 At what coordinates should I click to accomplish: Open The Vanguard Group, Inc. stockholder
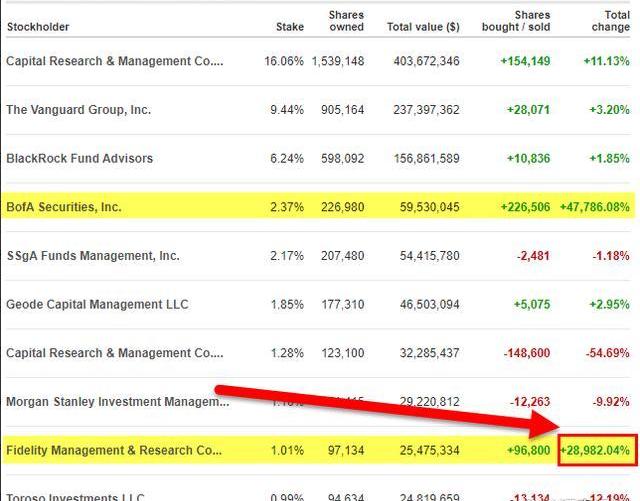pos(78,110)
